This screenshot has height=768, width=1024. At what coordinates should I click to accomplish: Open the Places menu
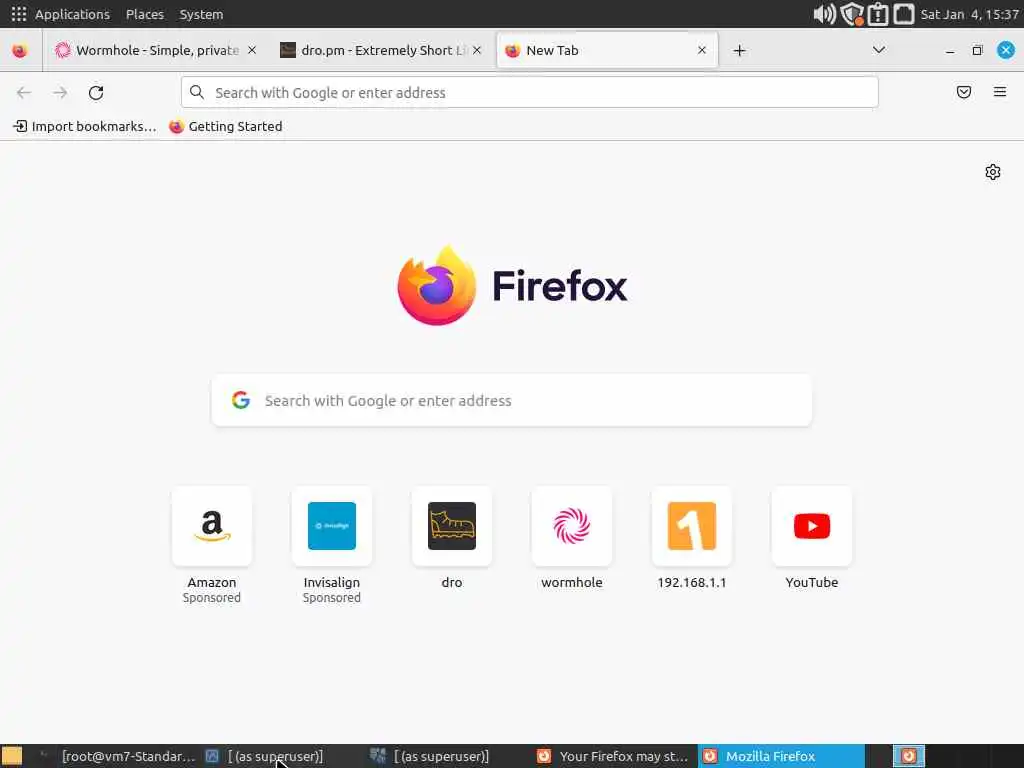tap(145, 14)
